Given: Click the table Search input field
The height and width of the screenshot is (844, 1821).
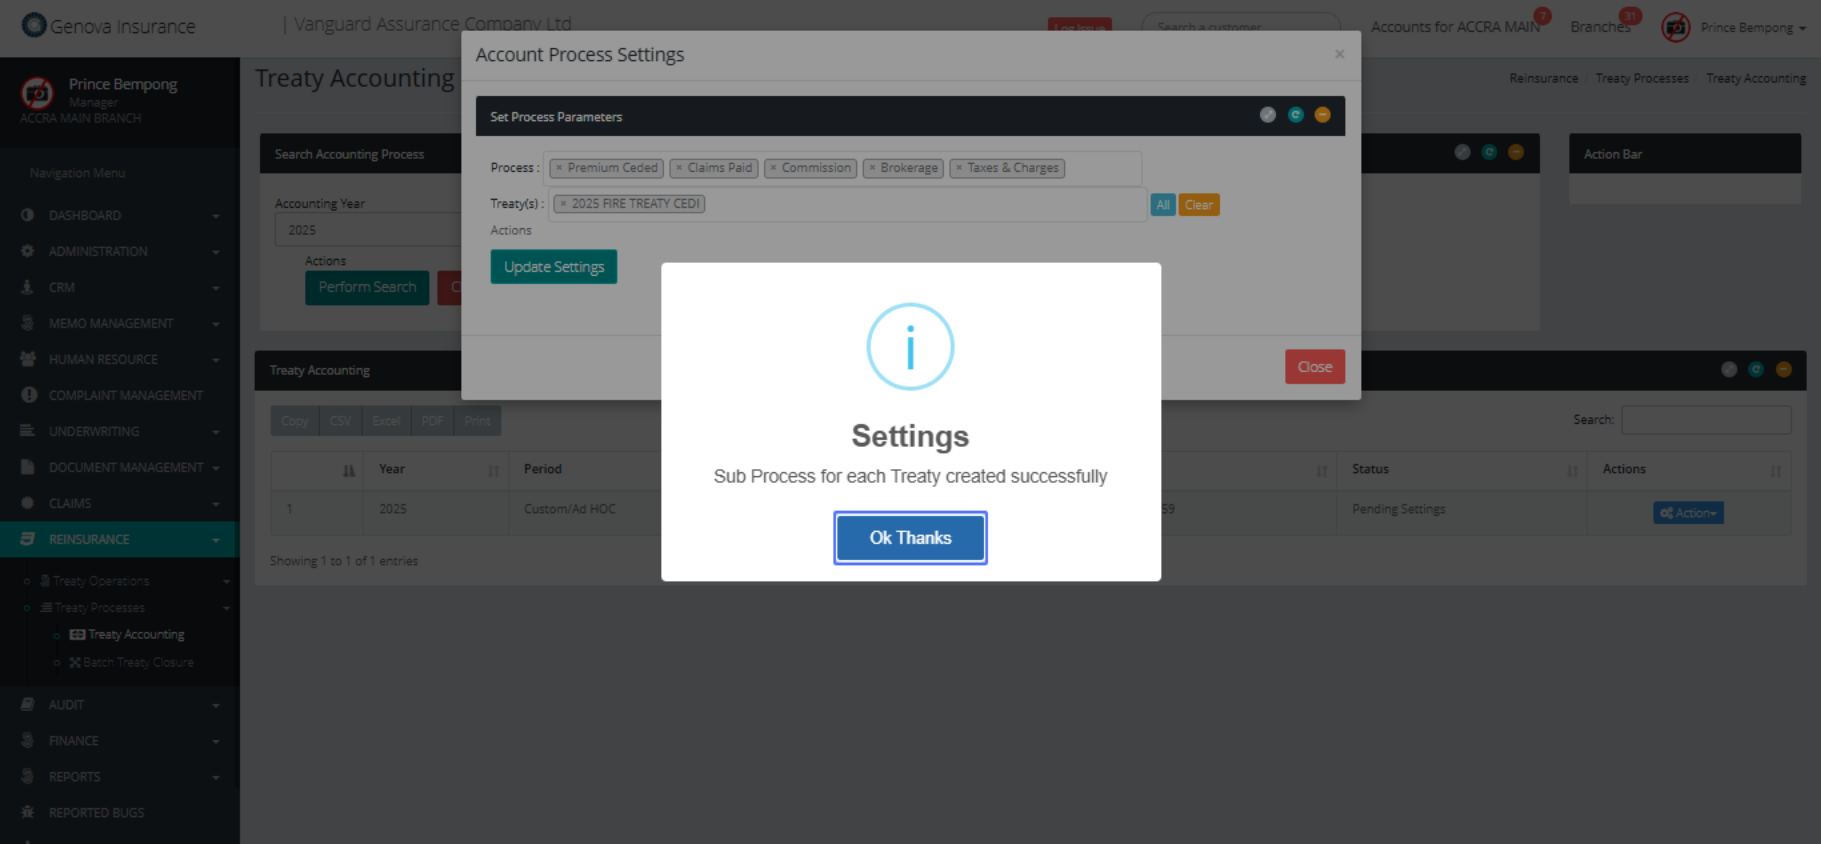Looking at the screenshot, I should [x=1705, y=420].
